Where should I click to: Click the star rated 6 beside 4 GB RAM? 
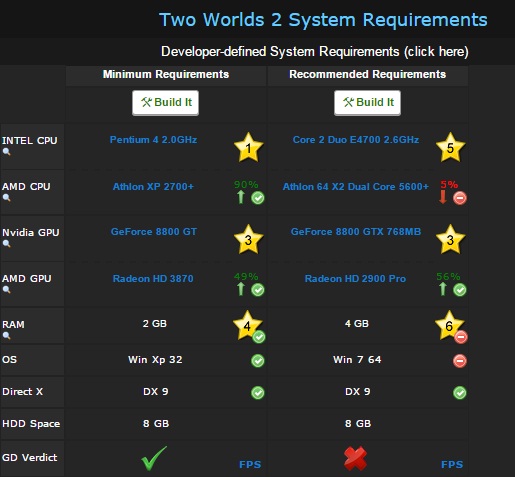(449, 326)
